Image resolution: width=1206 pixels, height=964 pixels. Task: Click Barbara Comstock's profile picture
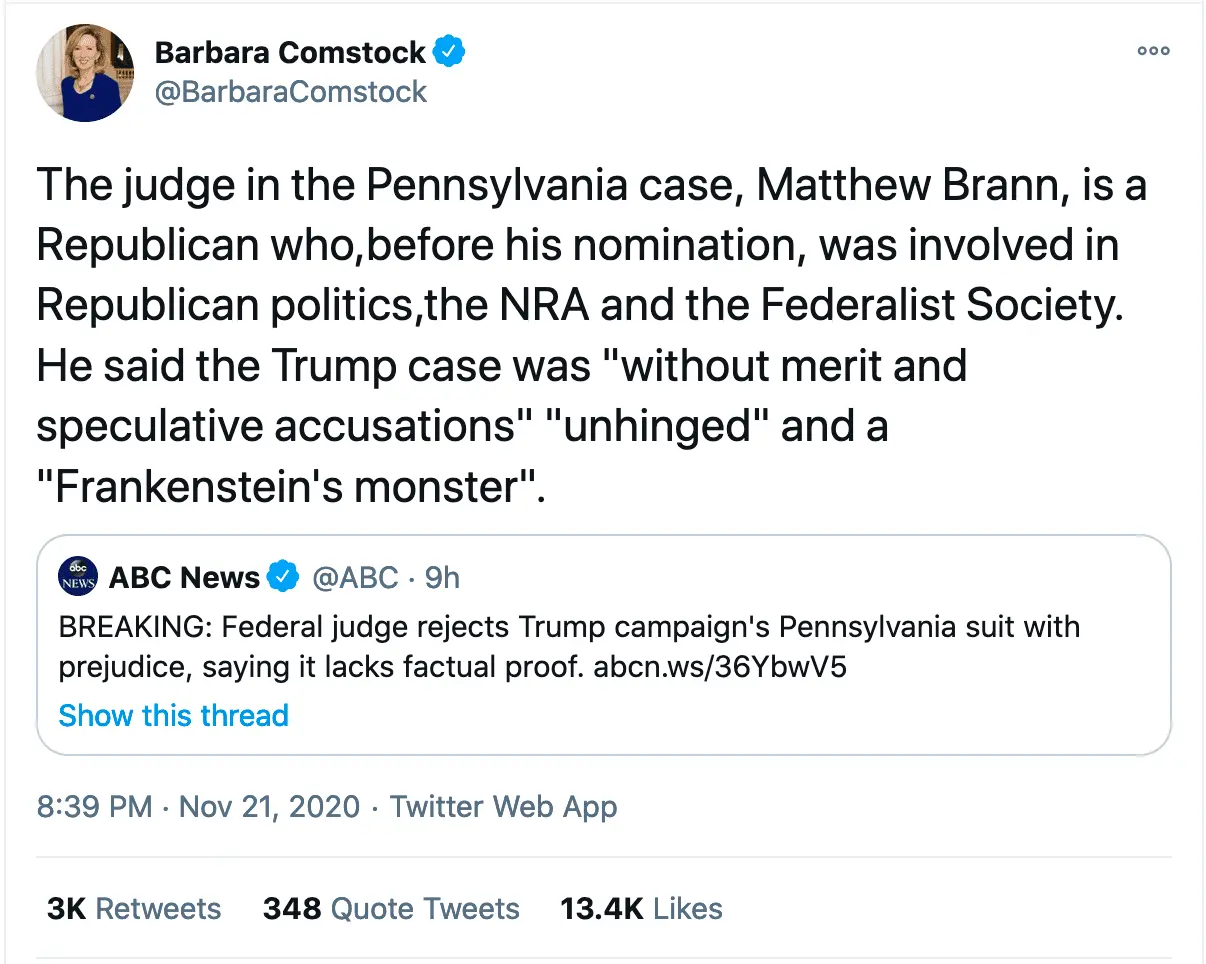tap(85, 73)
